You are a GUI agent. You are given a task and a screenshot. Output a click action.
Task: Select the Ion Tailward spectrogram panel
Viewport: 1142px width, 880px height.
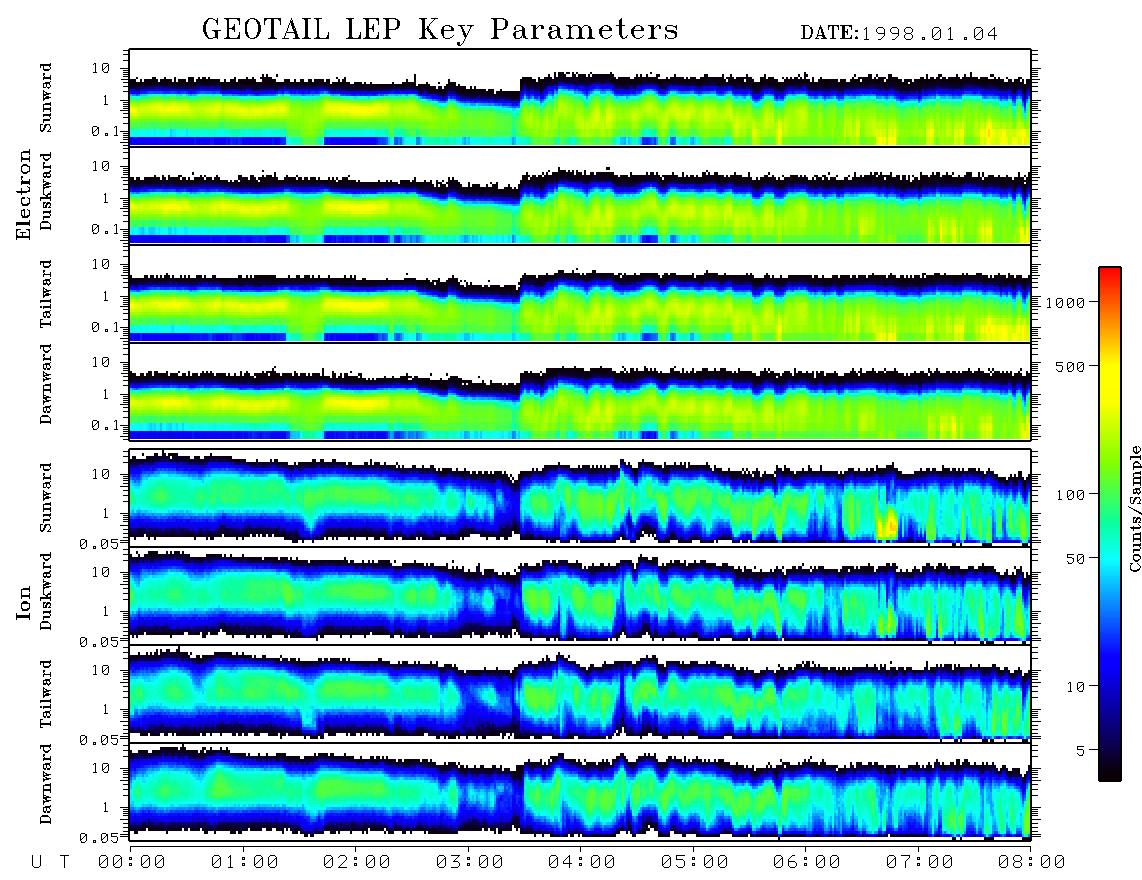(580, 693)
